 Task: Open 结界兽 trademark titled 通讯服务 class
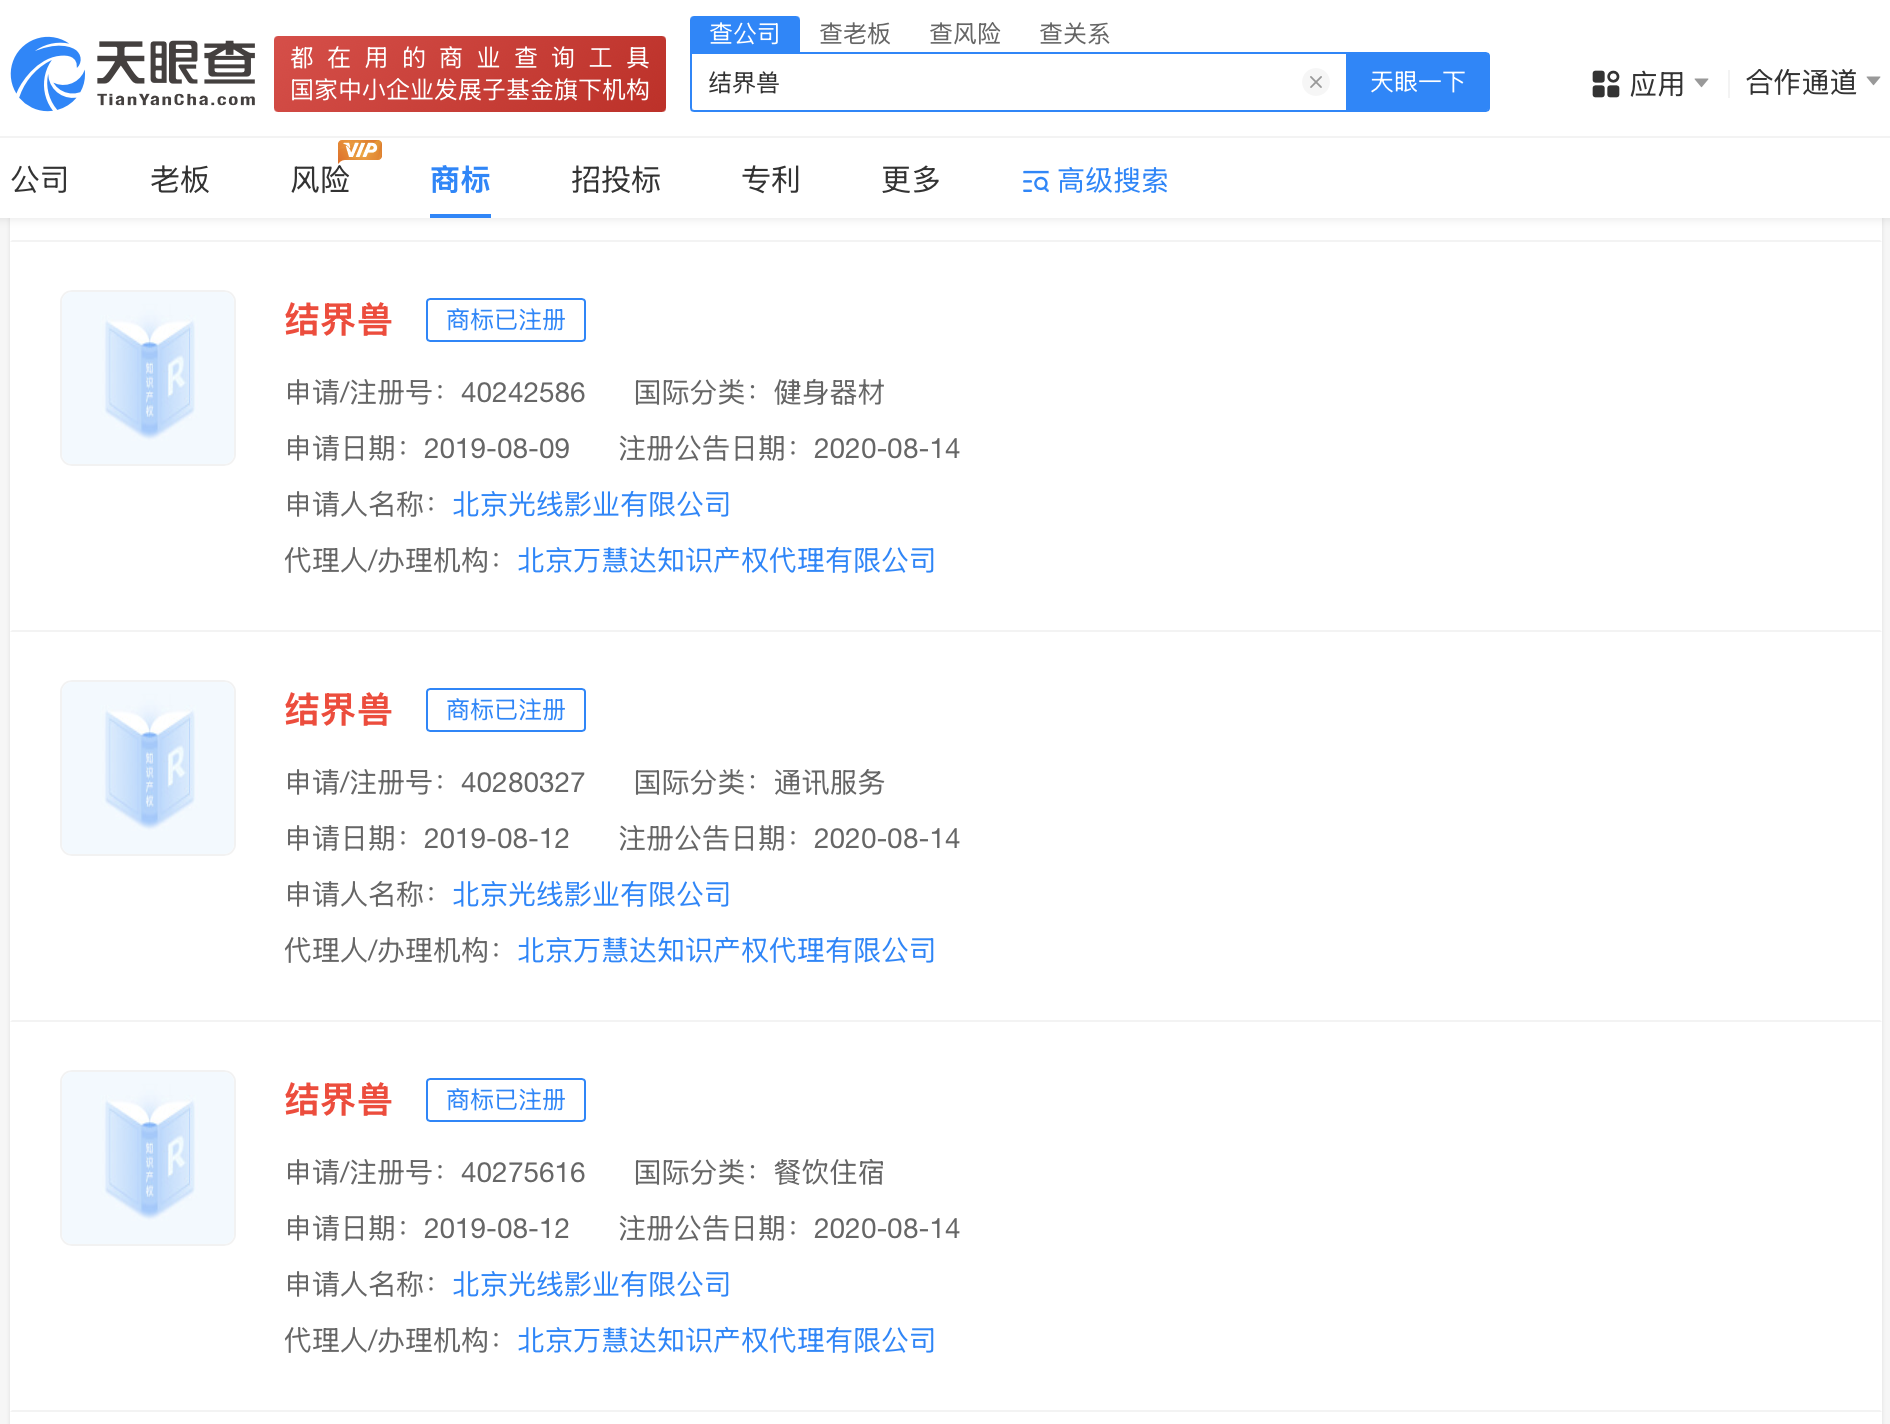pyautogui.click(x=338, y=710)
